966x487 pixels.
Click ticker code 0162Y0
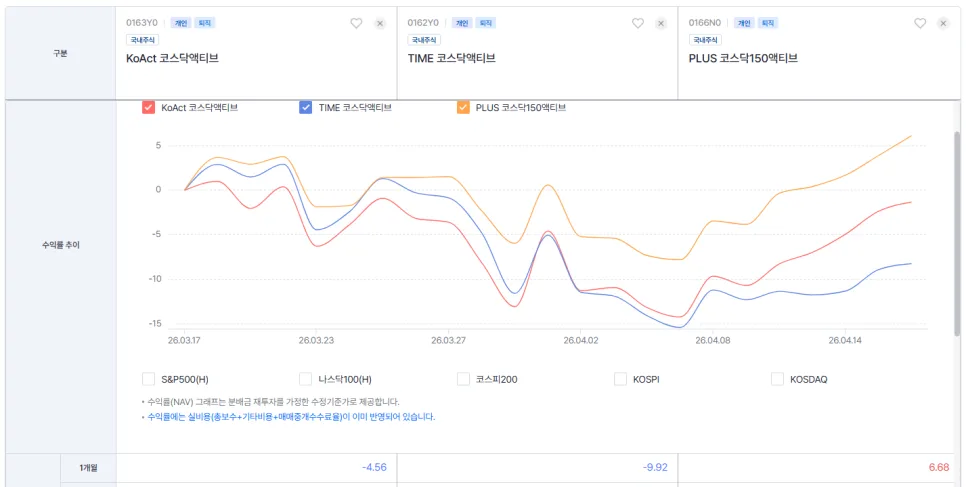coord(423,23)
